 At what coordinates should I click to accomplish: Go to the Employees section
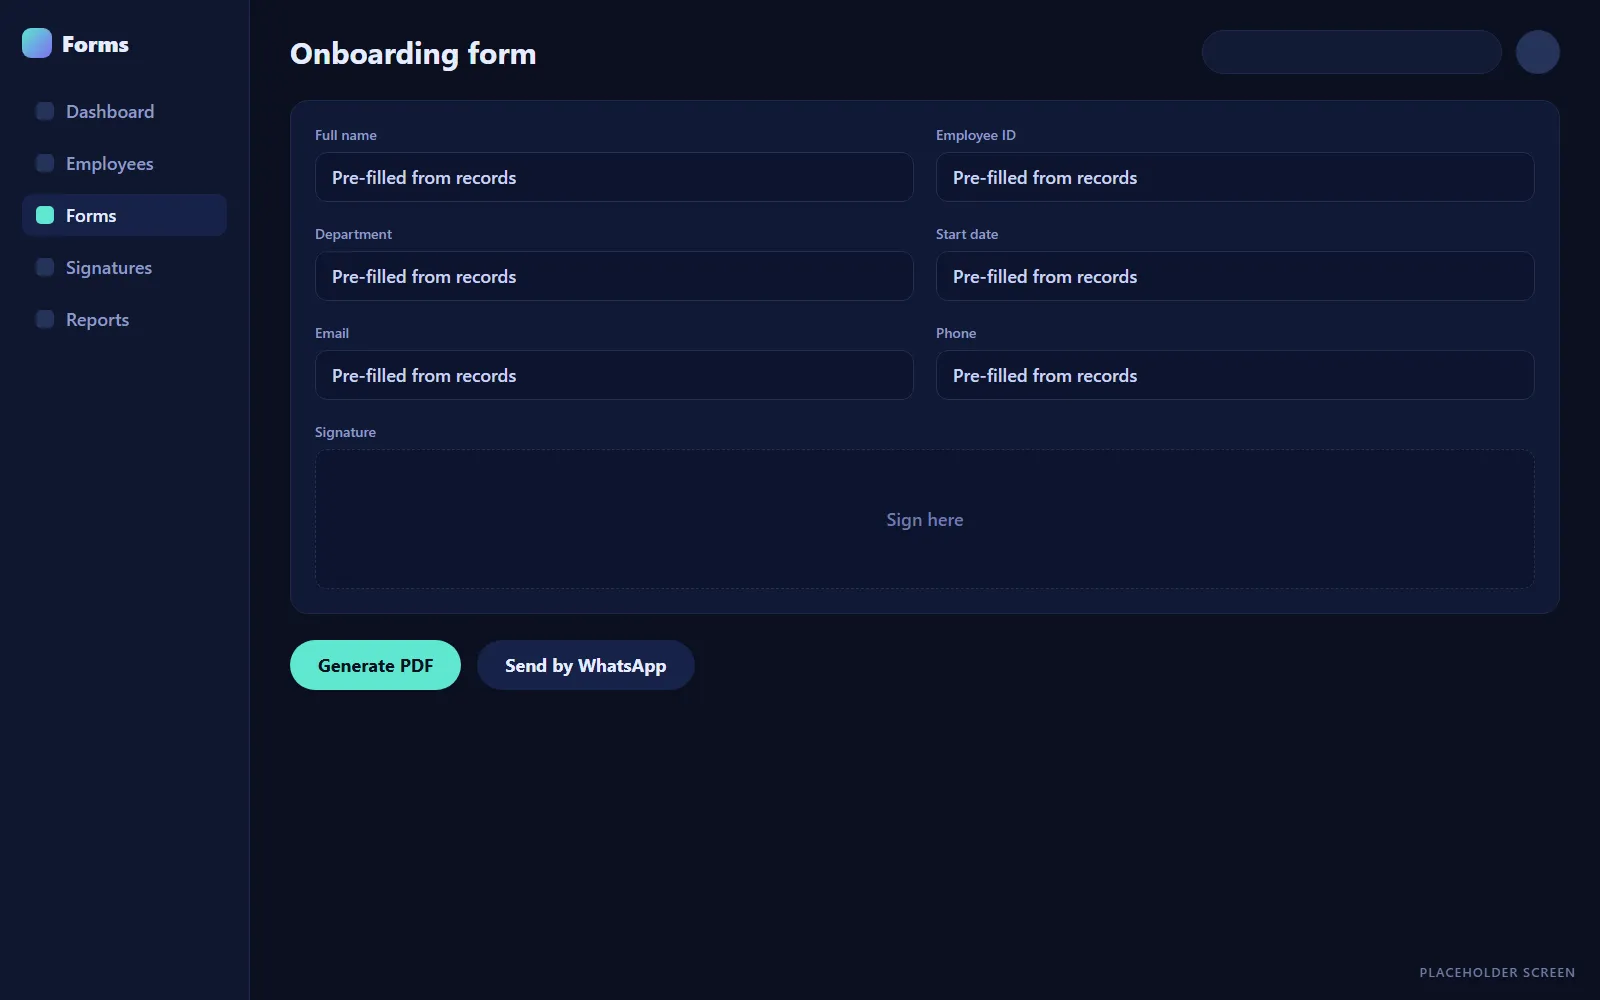click(x=124, y=163)
